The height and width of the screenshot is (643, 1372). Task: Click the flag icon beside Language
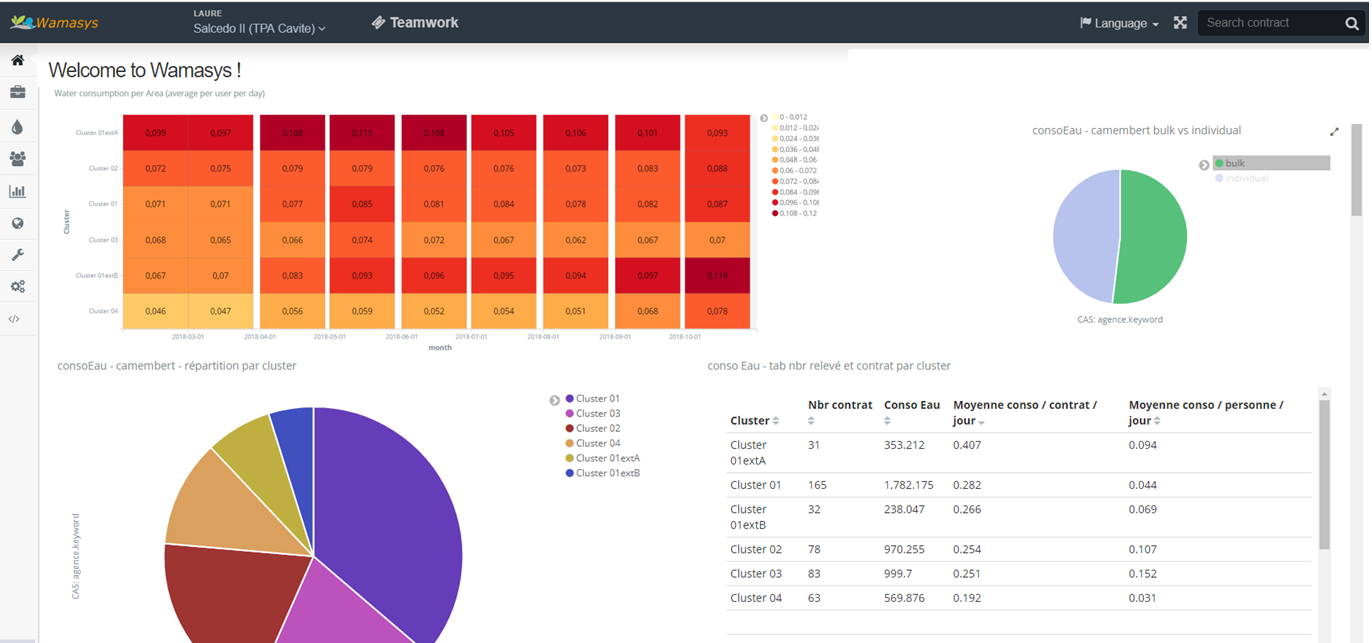coord(1086,22)
